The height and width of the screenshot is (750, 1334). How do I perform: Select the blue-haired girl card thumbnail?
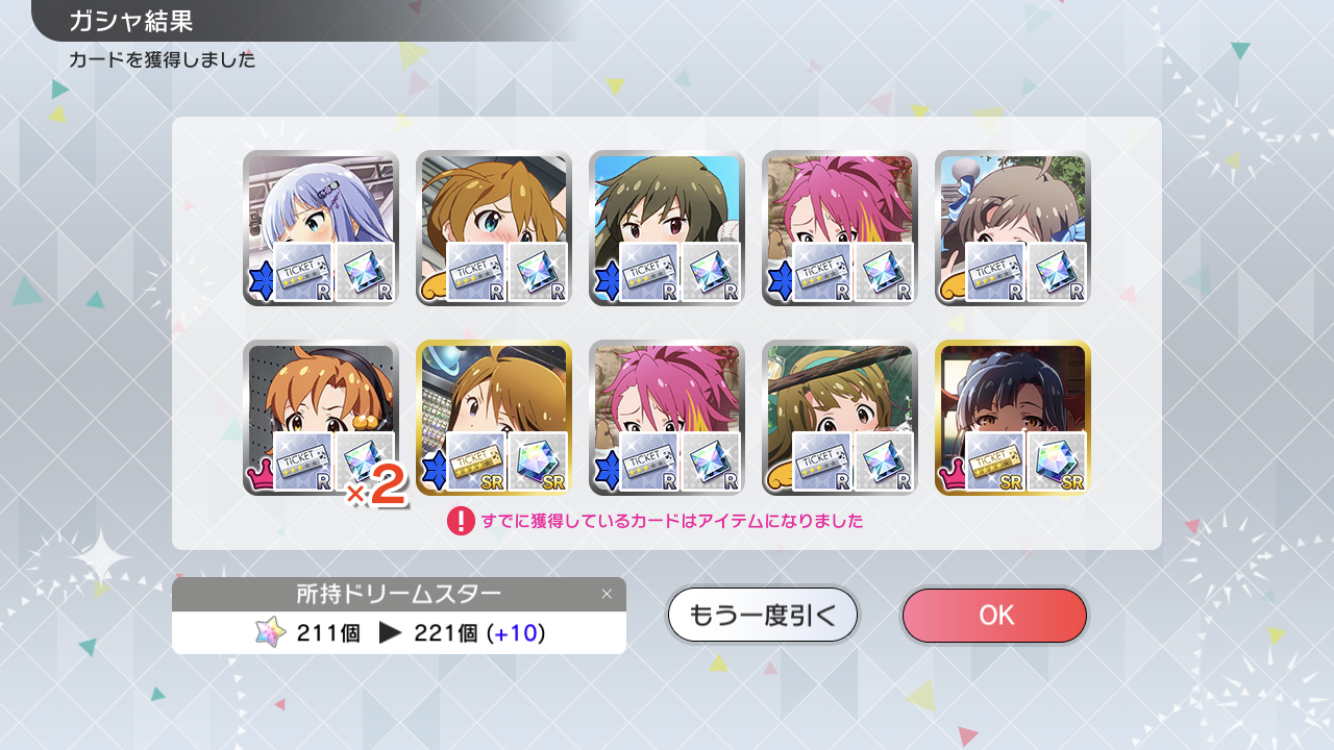[320, 228]
